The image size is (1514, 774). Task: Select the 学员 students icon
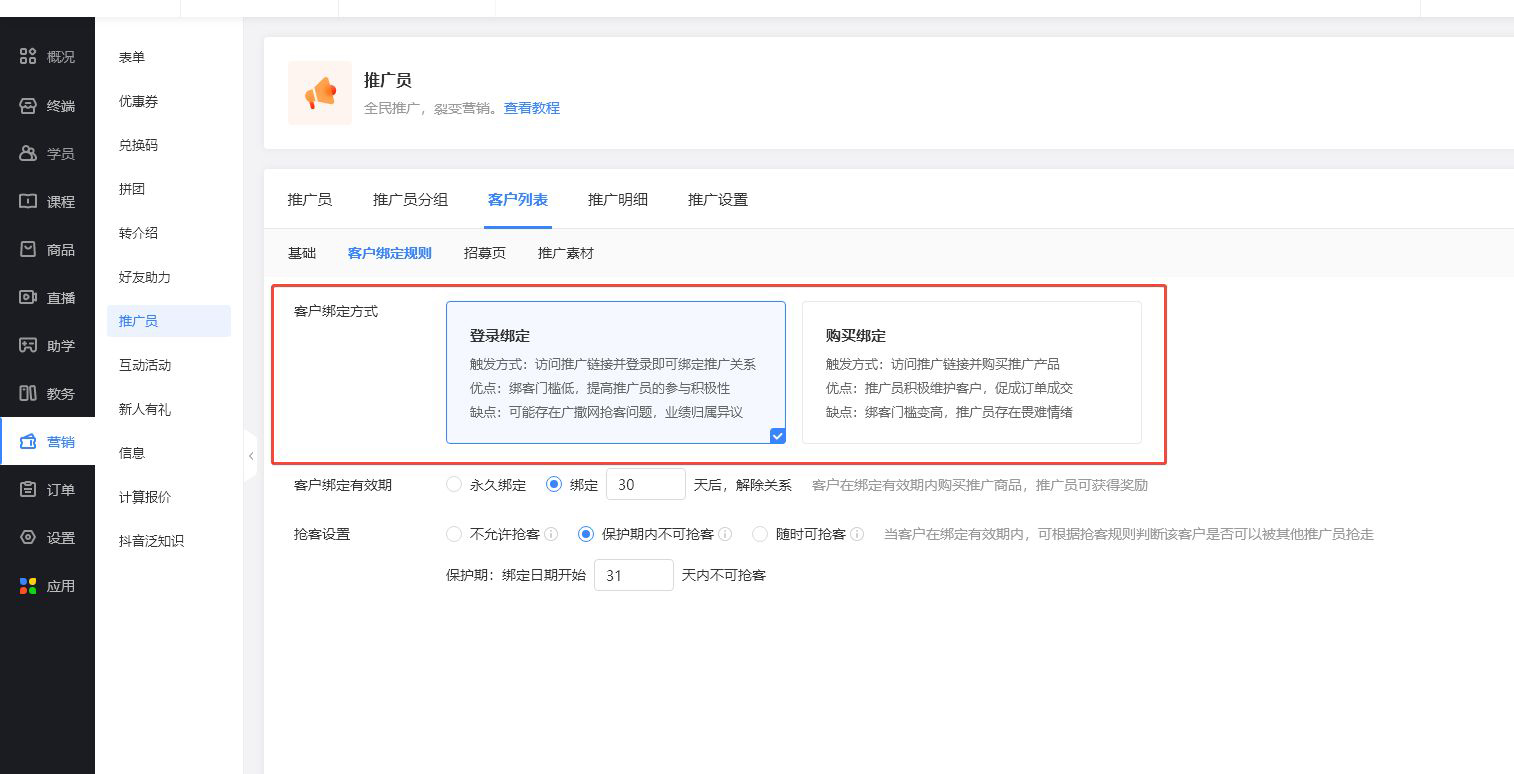[x=28, y=153]
